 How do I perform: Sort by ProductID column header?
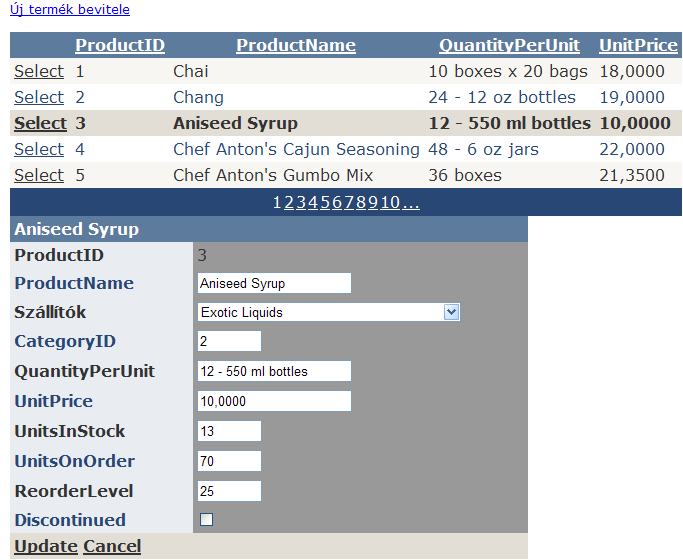(x=120, y=45)
